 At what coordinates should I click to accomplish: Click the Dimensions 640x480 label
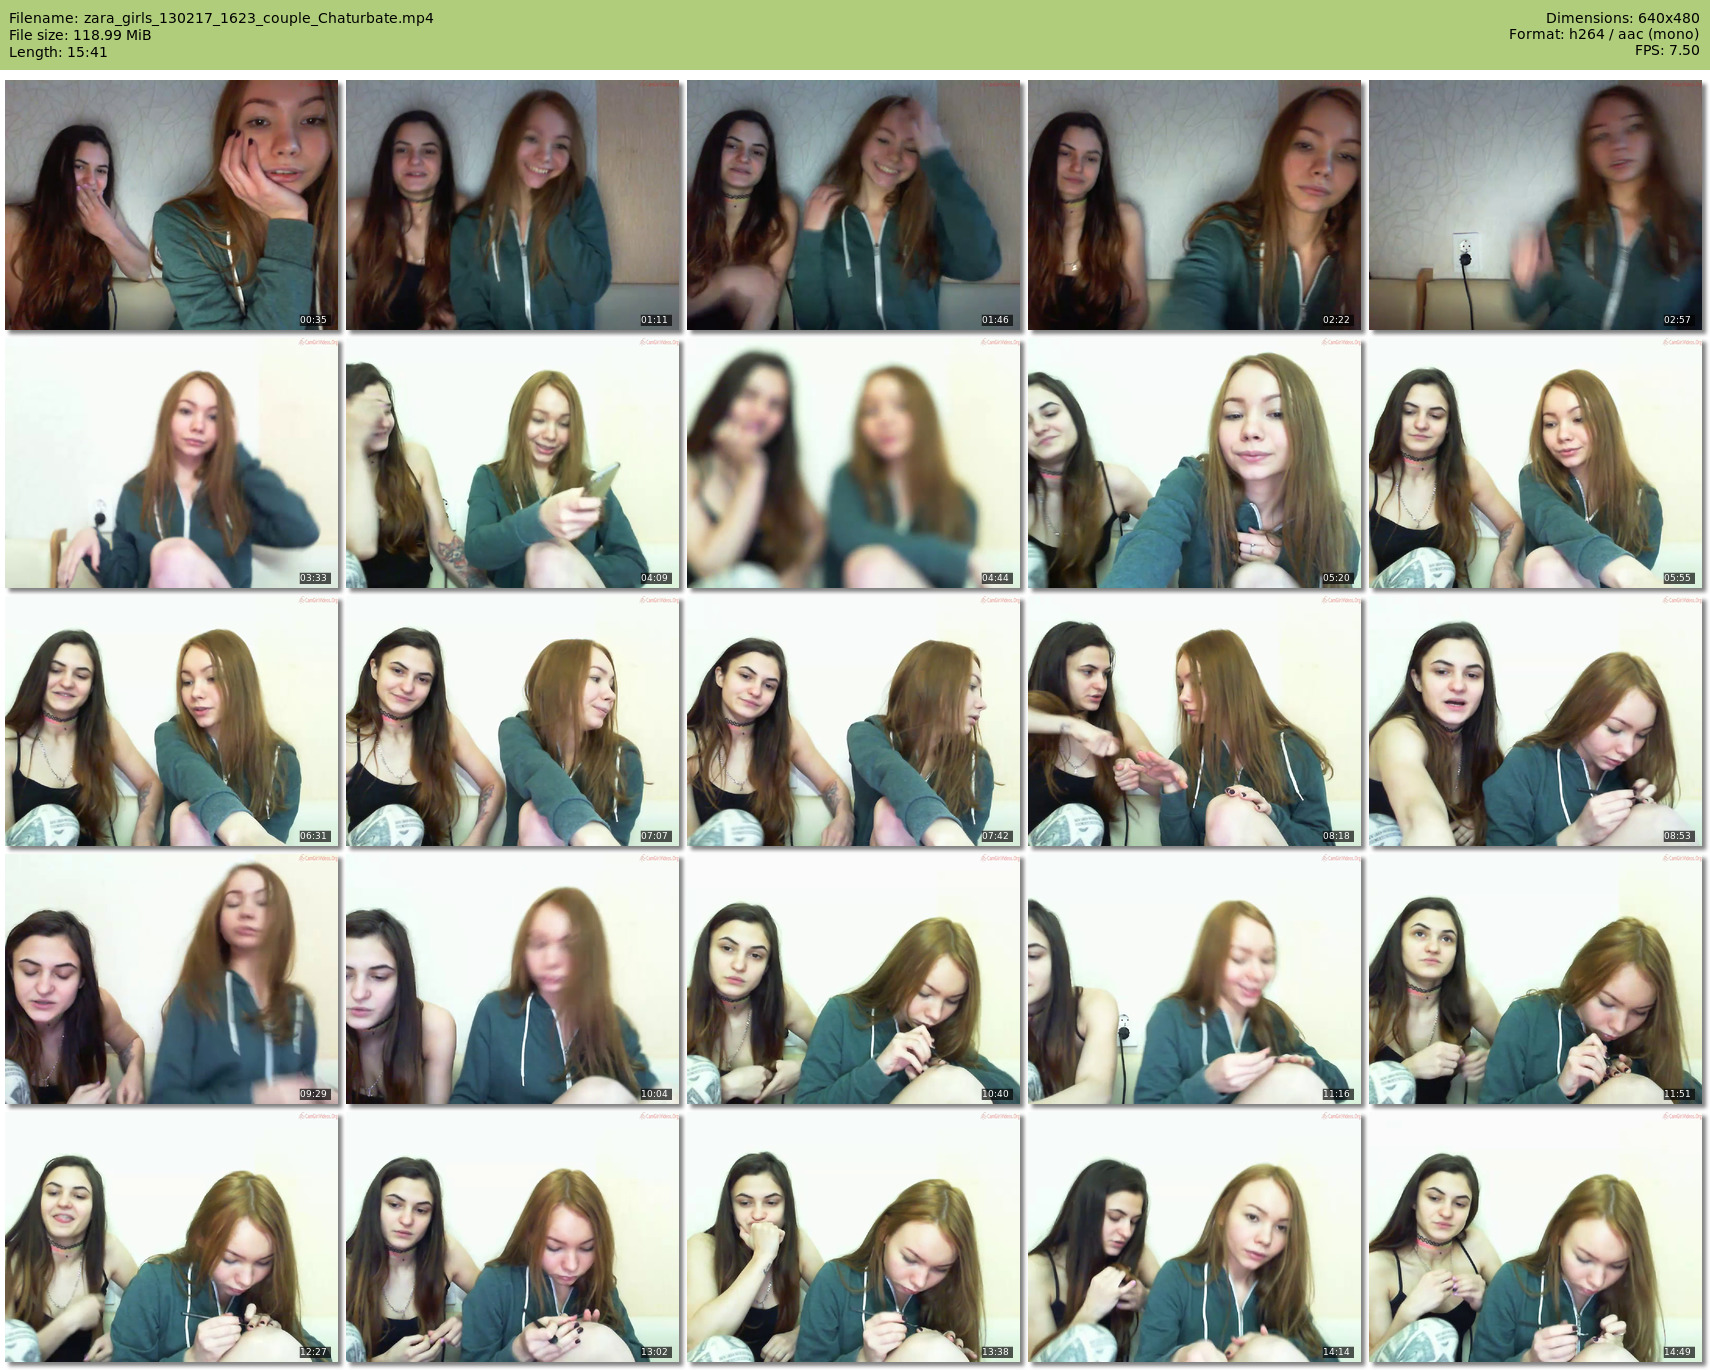point(1621,18)
